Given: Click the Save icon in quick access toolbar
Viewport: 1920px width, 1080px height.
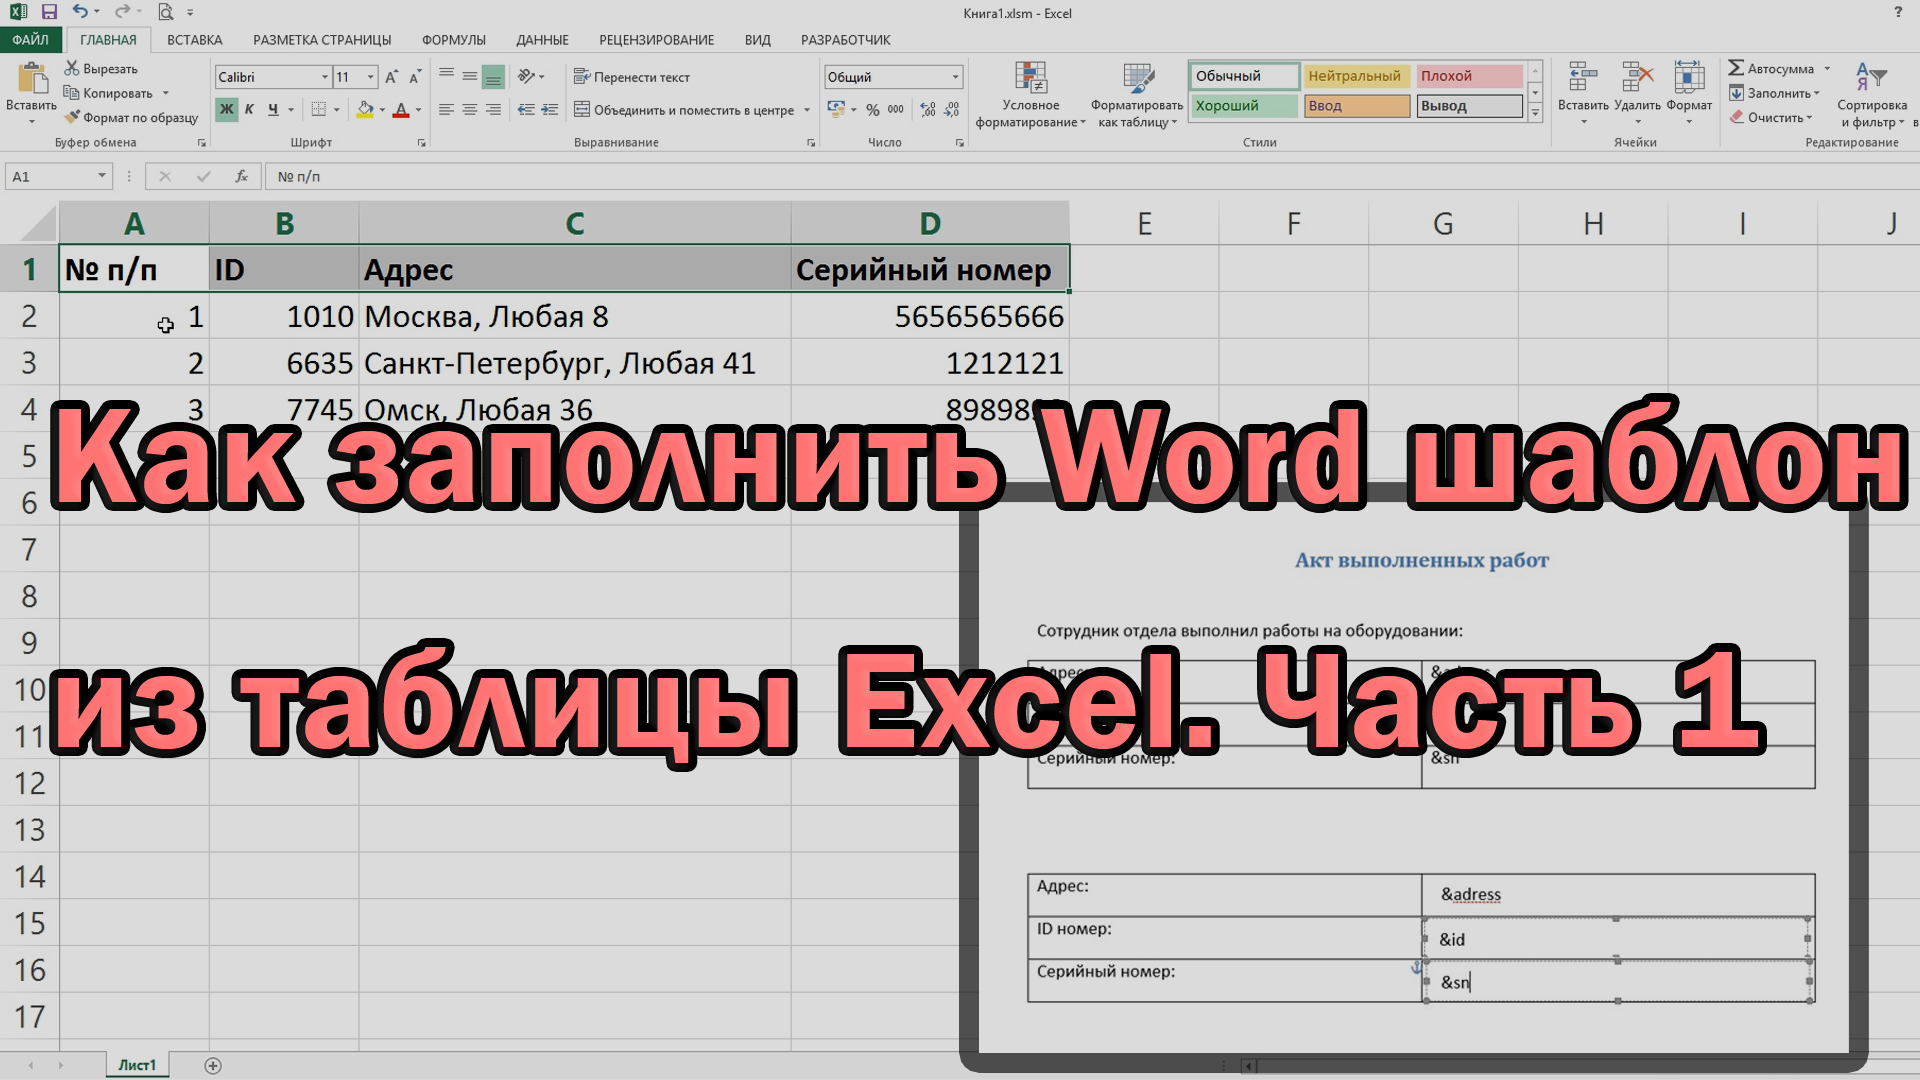Looking at the screenshot, I should [x=48, y=12].
